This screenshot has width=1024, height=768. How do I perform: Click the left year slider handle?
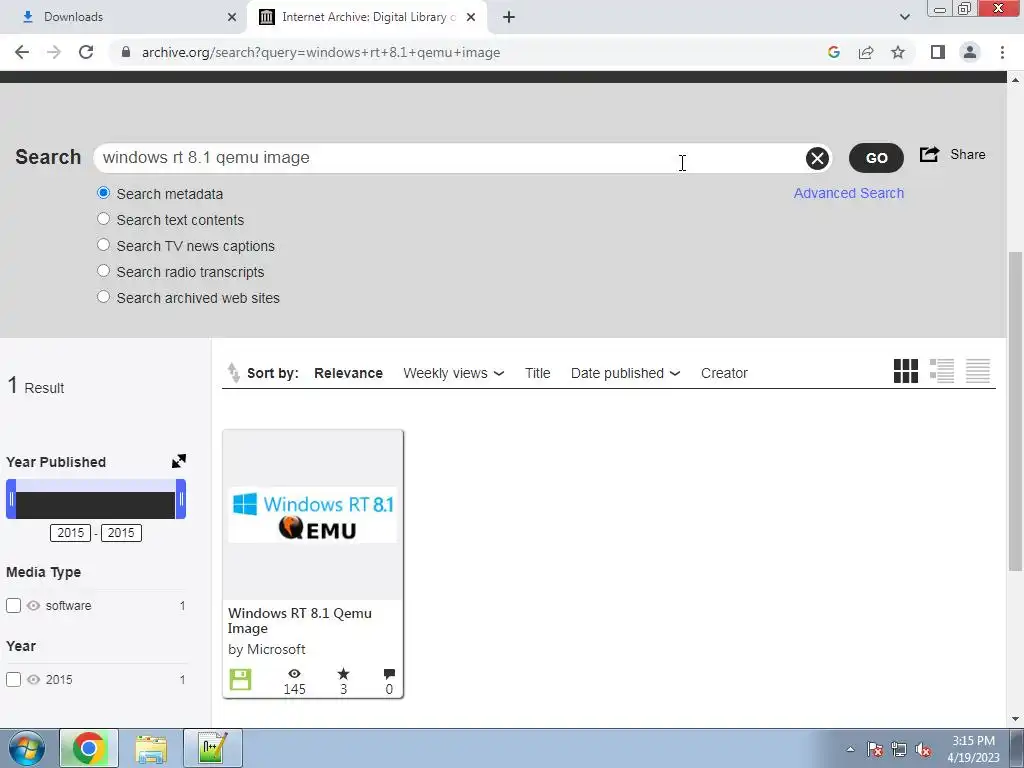[11, 499]
